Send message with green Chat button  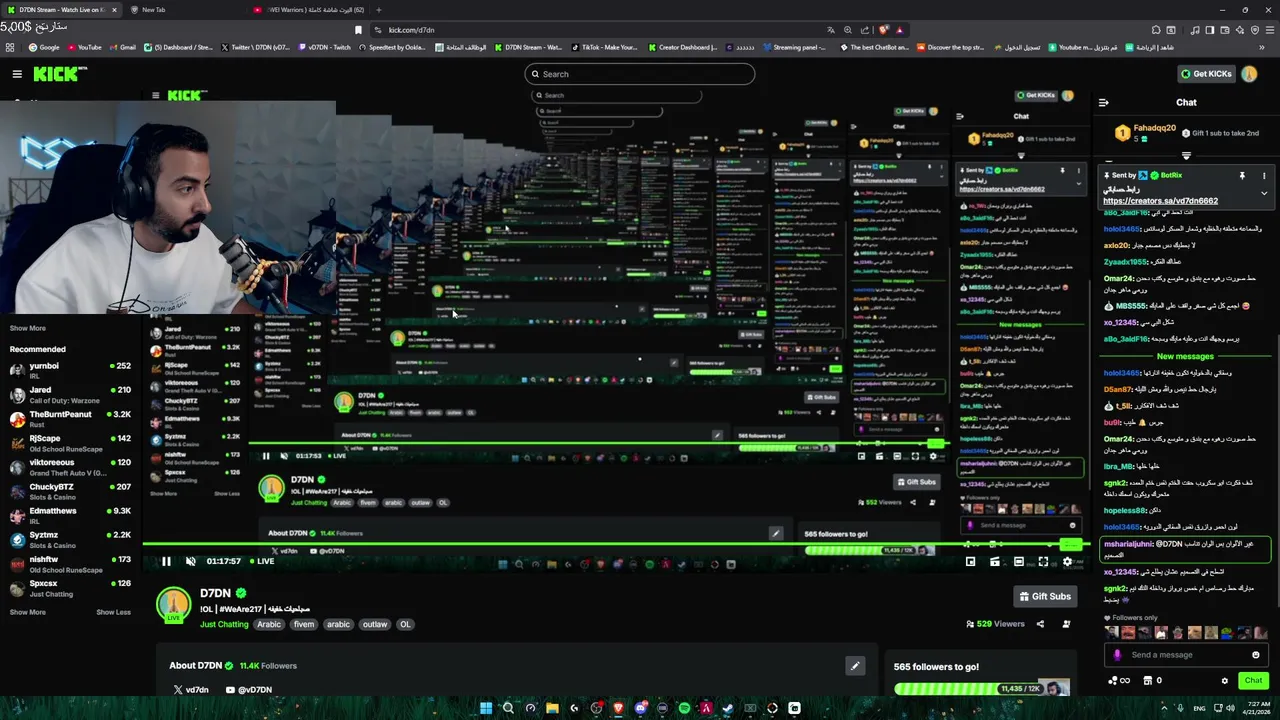(1253, 681)
